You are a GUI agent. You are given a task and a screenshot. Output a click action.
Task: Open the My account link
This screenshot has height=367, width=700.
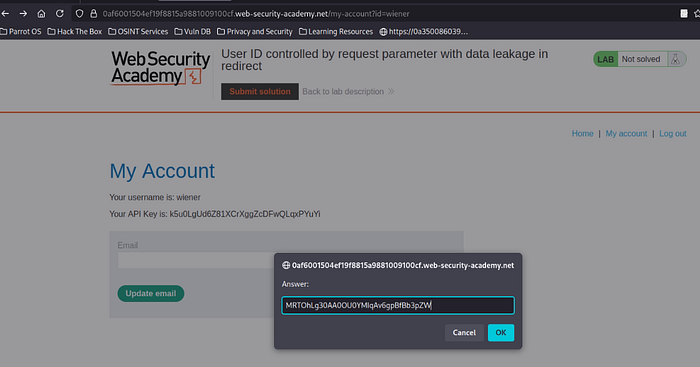coord(626,133)
